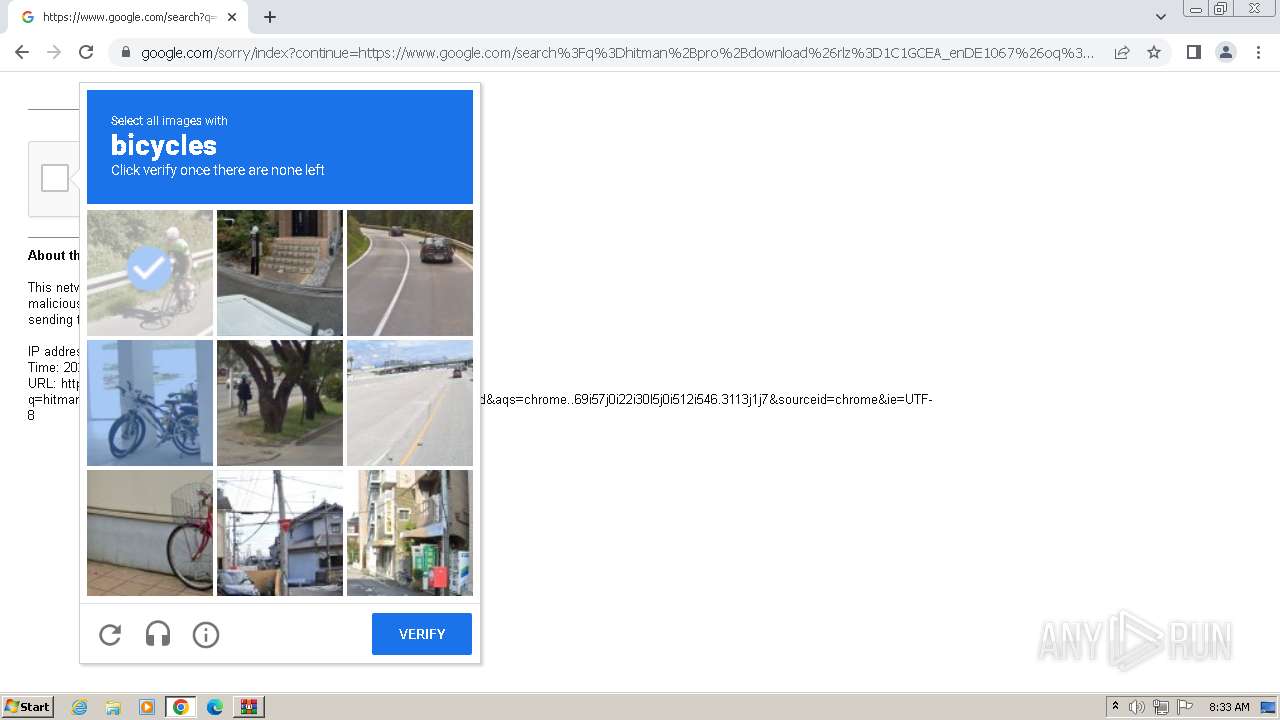Click the show desktop icon in tray
This screenshot has width=1280, height=720.
1268,707
